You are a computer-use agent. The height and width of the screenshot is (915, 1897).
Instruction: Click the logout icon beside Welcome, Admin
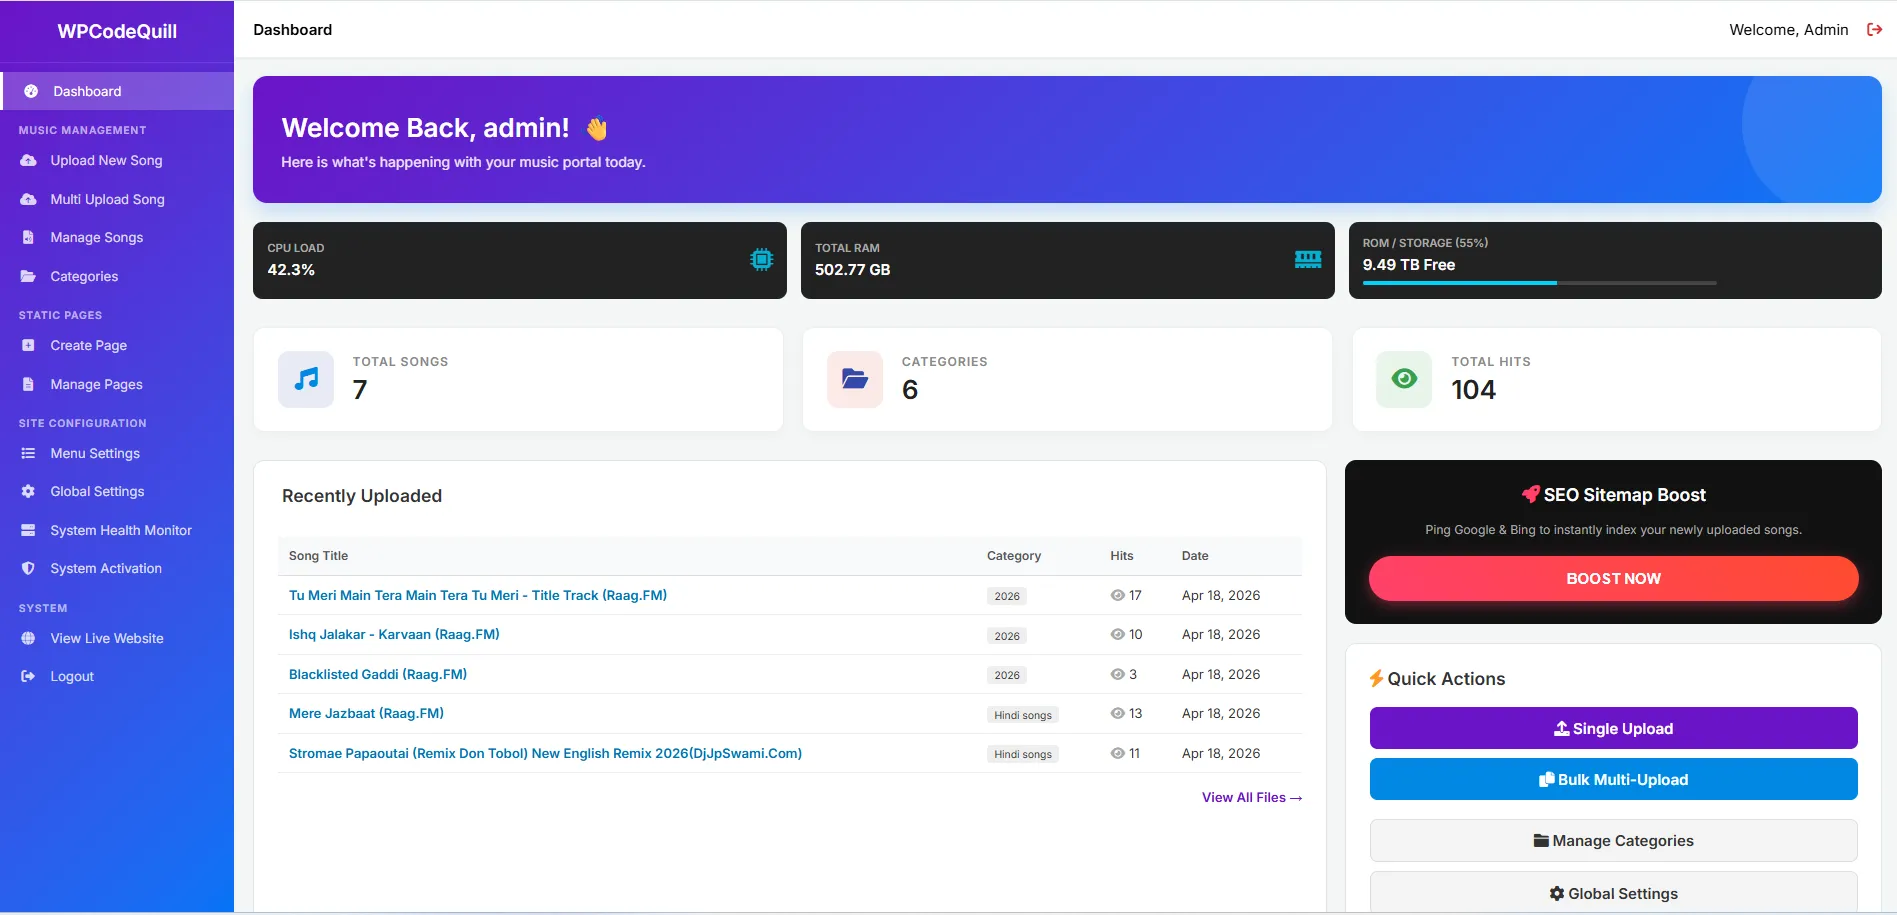1874,30
